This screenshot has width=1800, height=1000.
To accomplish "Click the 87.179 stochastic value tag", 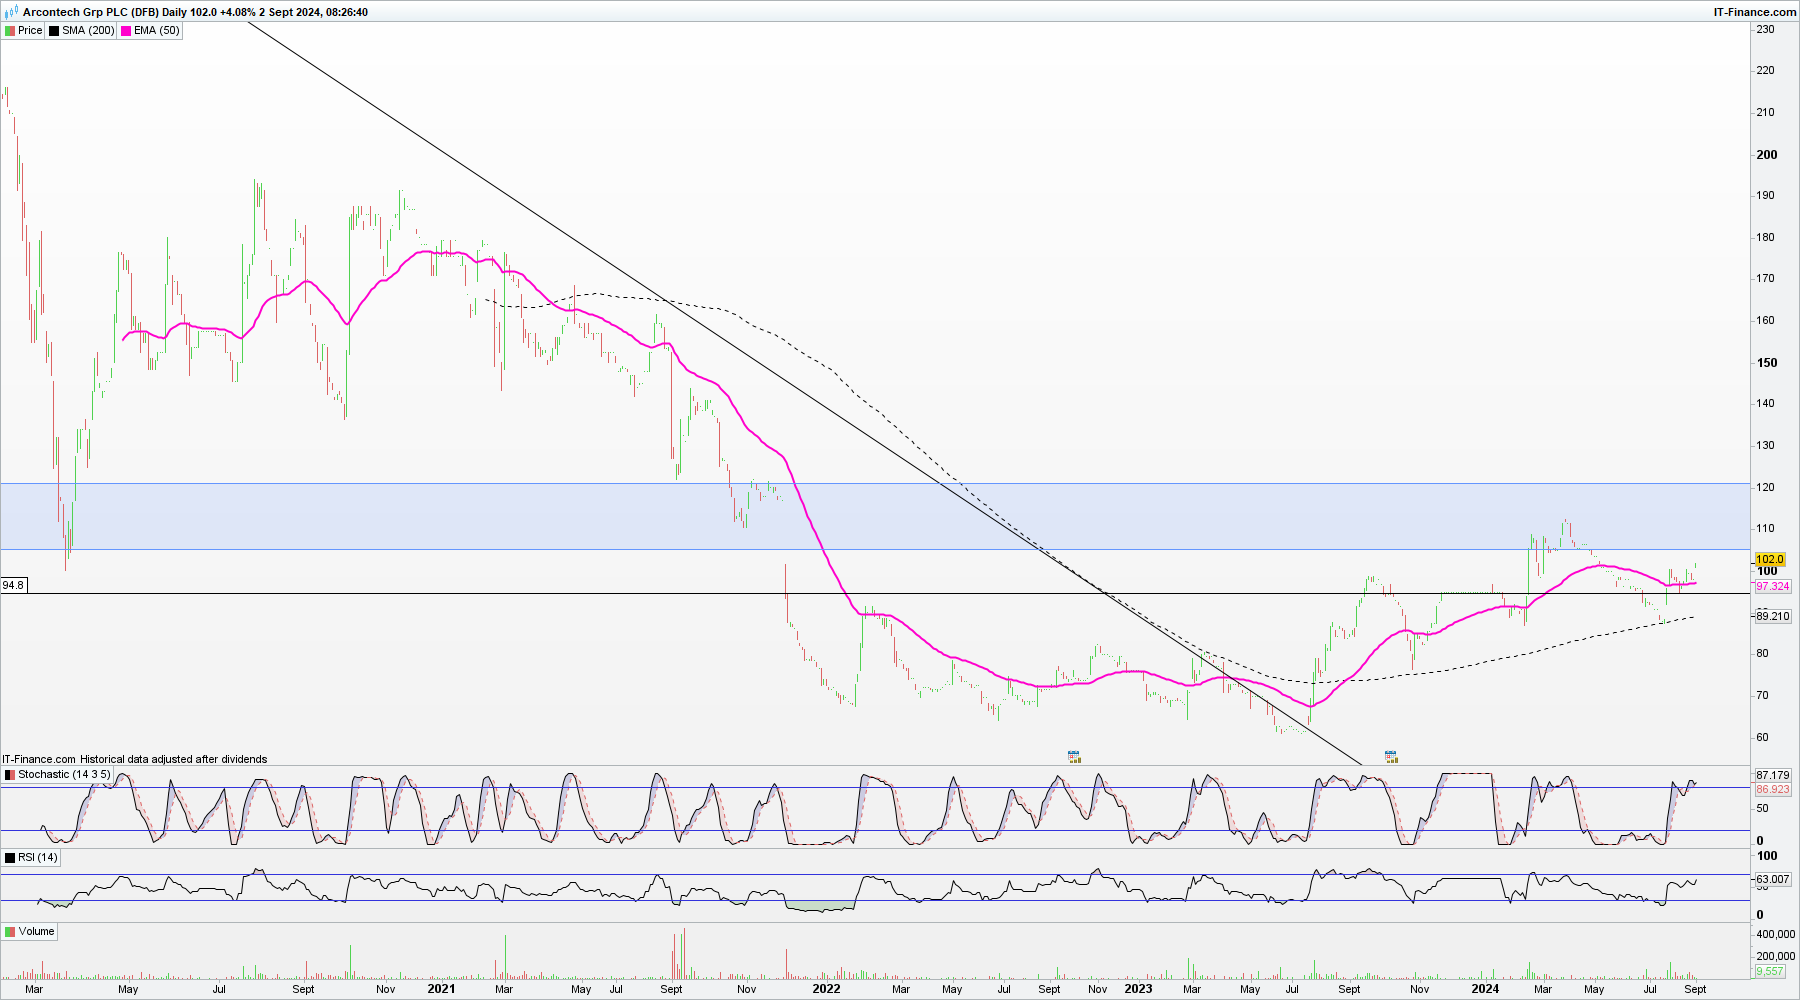I will click(1773, 776).
